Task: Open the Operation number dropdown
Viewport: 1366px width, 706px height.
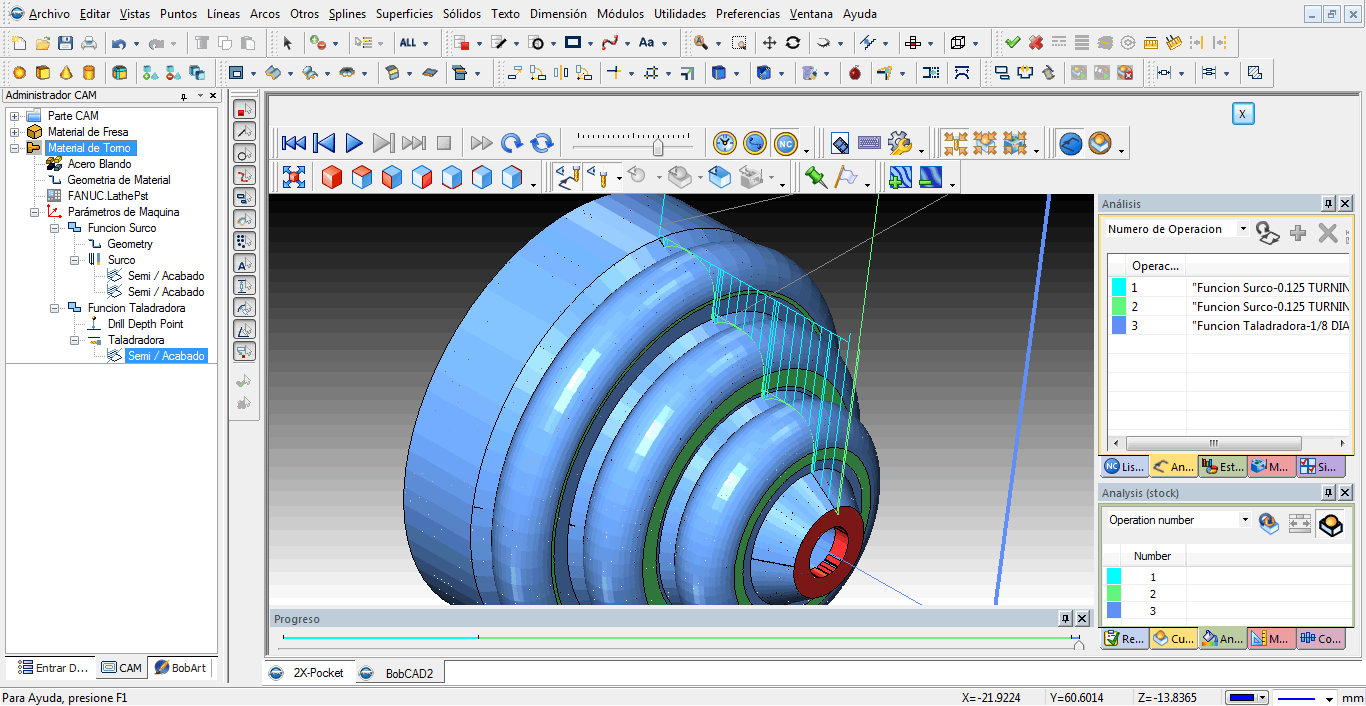Action: click(x=1245, y=519)
